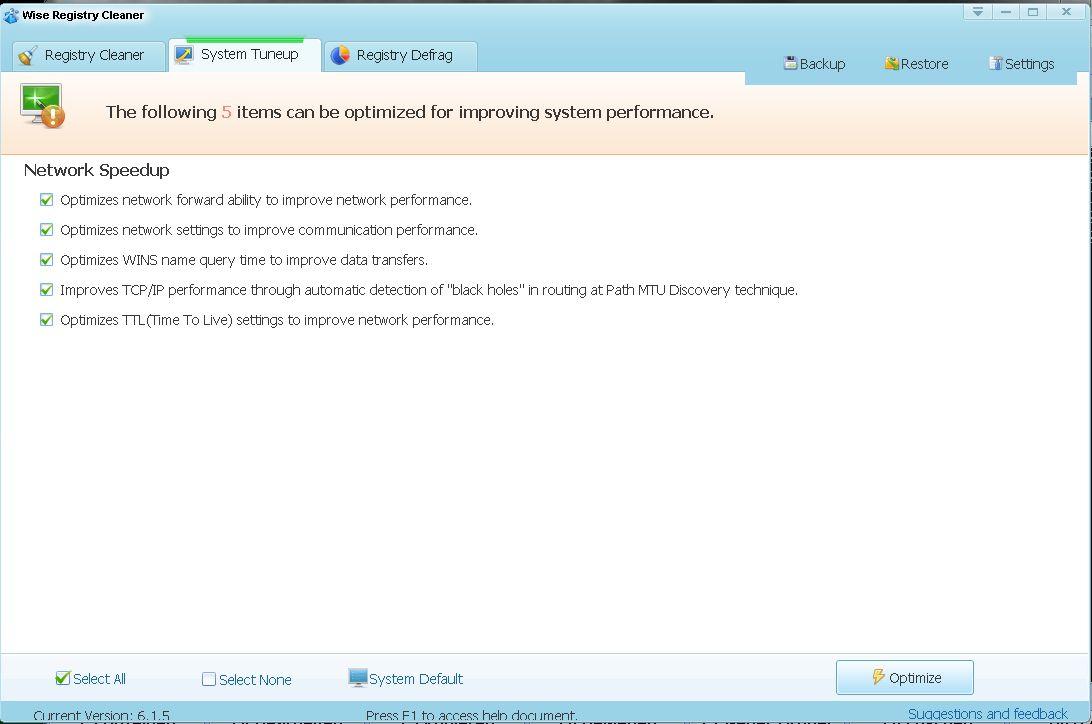Image resolution: width=1092 pixels, height=724 pixels.
Task: Uncheck WINS name query time optimization
Action: (x=47, y=260)
